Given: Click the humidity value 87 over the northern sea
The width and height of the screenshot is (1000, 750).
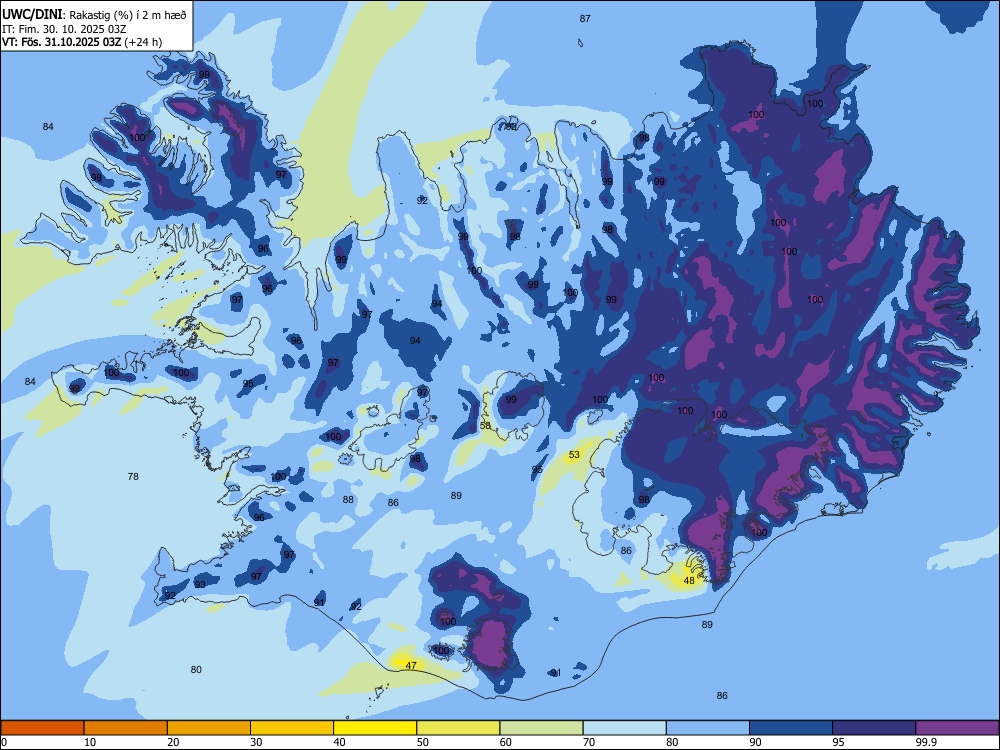Looking at the screenshot, I should (585, 18).
